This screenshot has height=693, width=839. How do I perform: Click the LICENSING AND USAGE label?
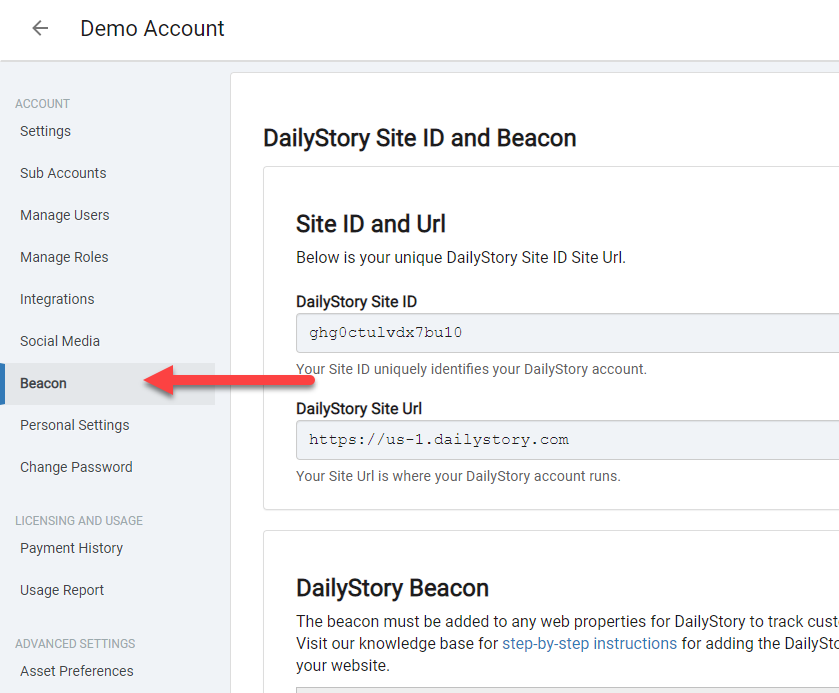79,521
